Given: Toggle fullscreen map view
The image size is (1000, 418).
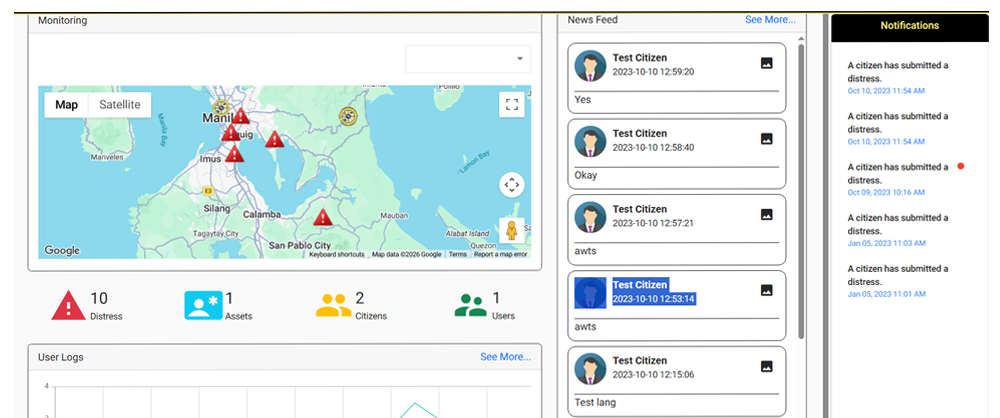Looking at the screenshot, I should (511, 105).
